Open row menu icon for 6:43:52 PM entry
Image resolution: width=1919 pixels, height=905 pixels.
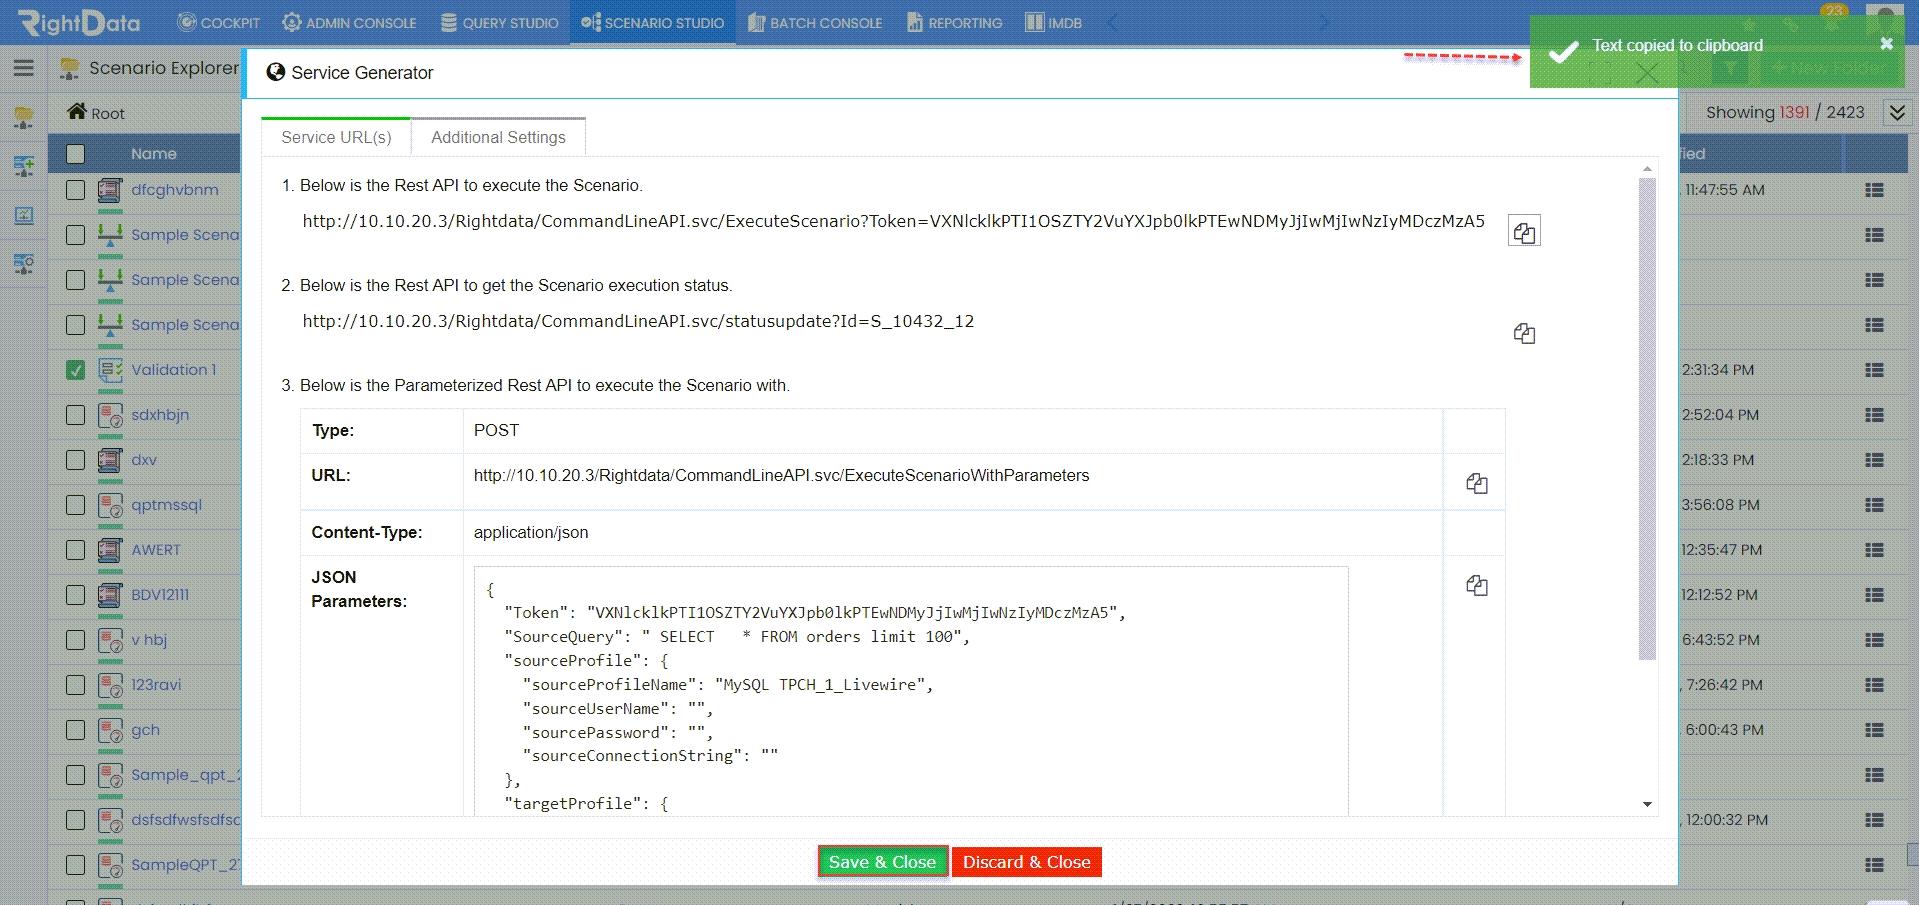[x=1875, y=640]
